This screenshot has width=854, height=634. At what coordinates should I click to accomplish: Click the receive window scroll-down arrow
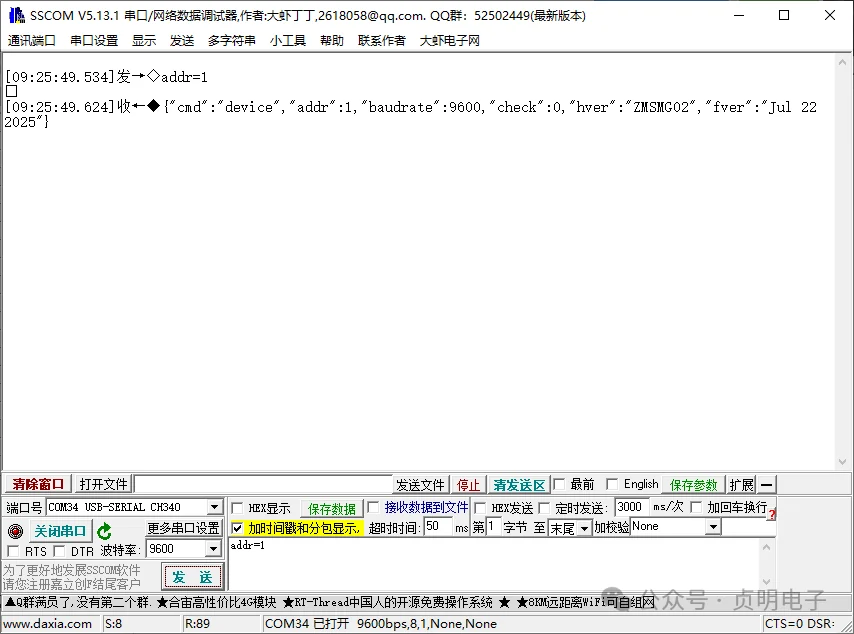842,462
